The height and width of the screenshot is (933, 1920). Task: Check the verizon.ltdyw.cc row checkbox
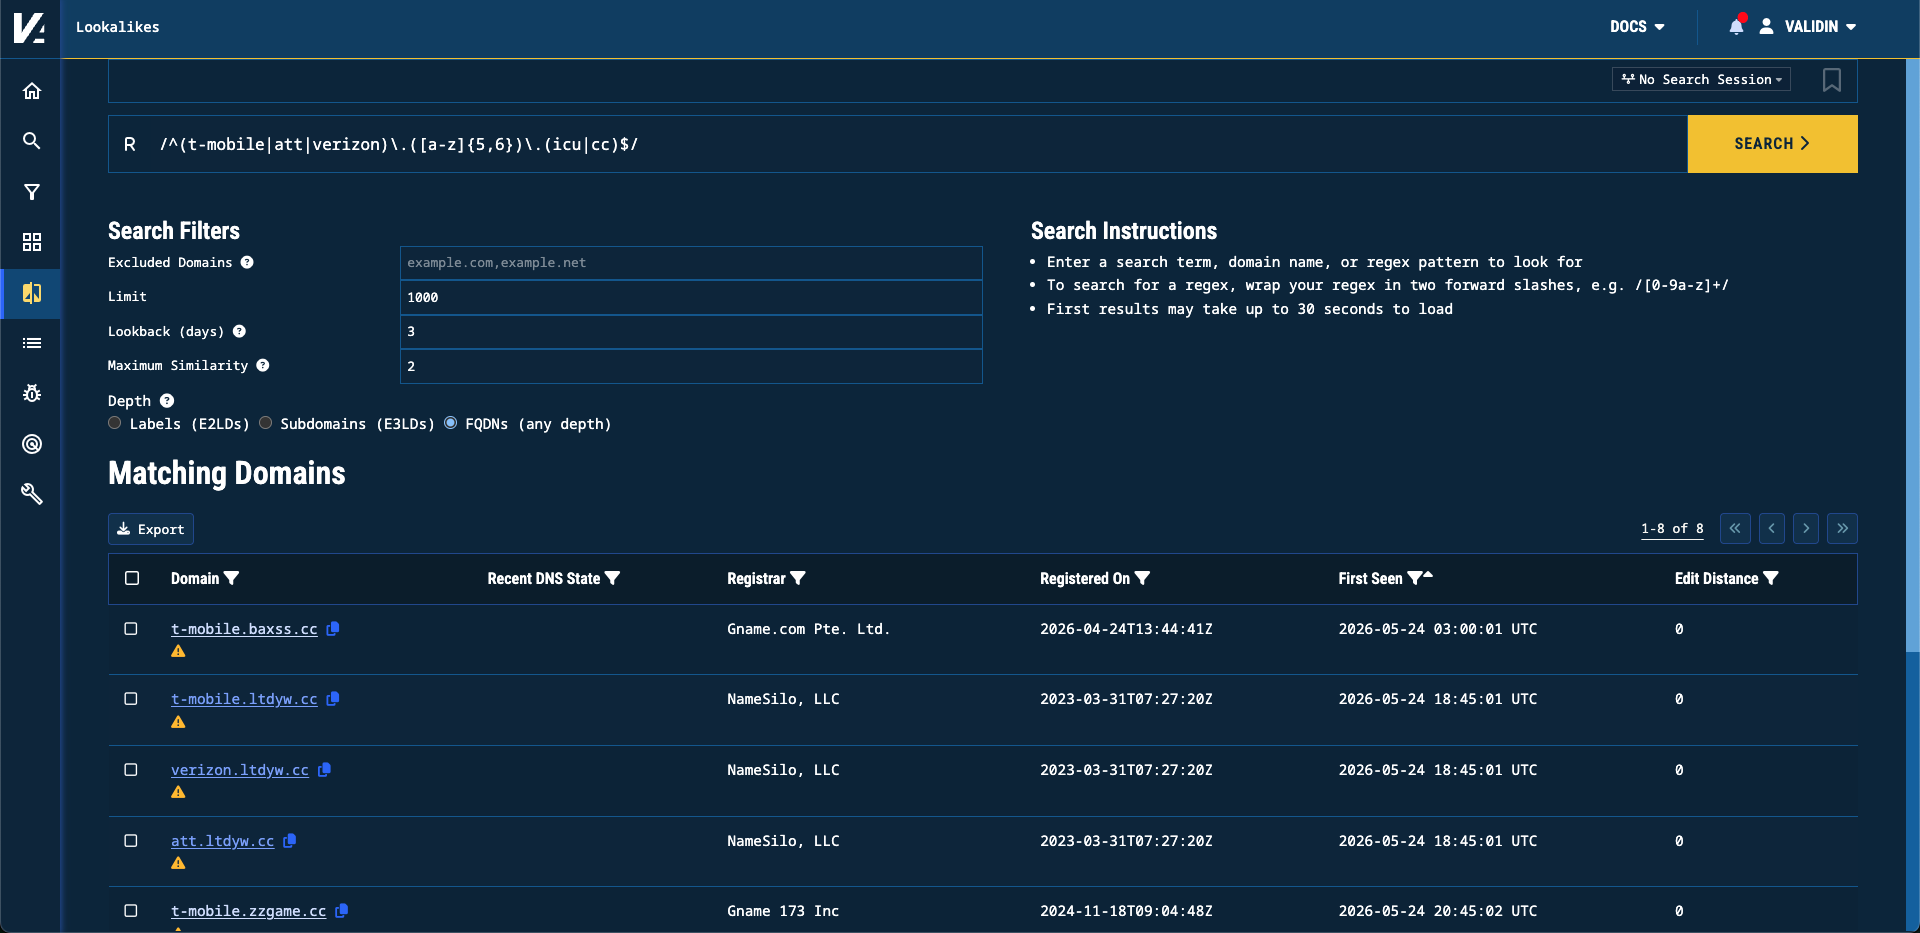click(x=131, y=770)
